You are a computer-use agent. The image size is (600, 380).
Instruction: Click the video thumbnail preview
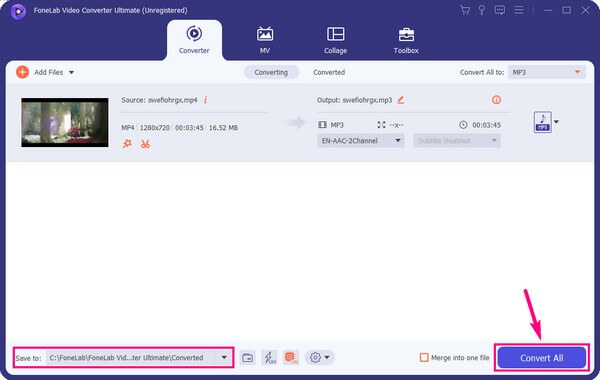coord(65,122)
